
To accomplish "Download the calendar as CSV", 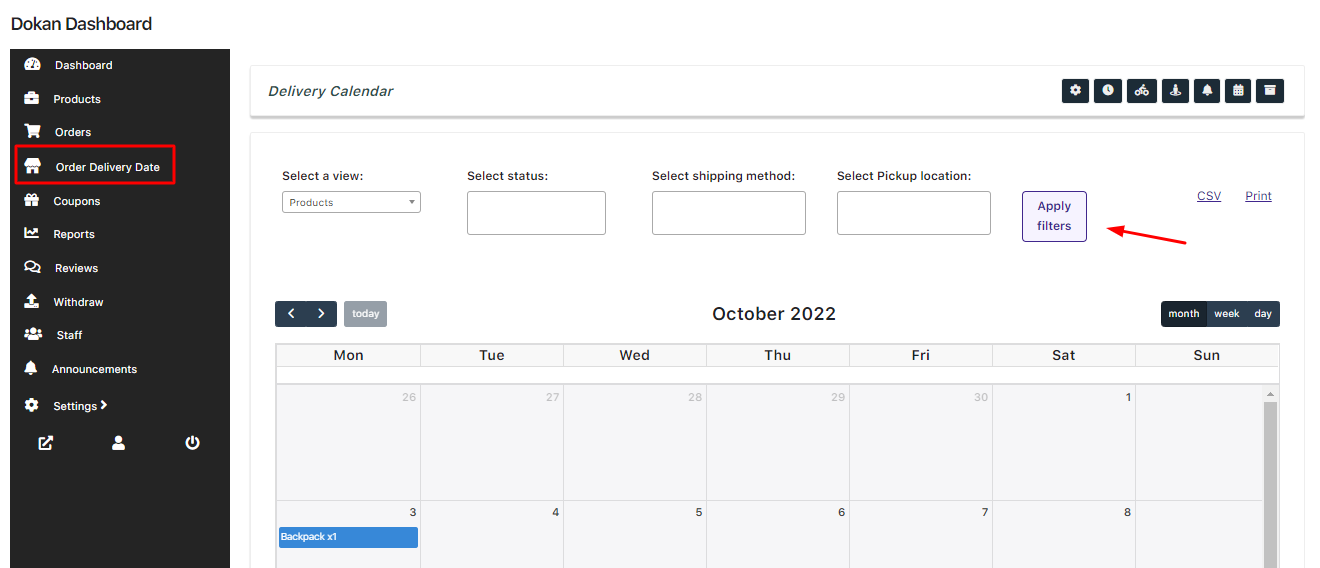I will (x=1209, y=196).
